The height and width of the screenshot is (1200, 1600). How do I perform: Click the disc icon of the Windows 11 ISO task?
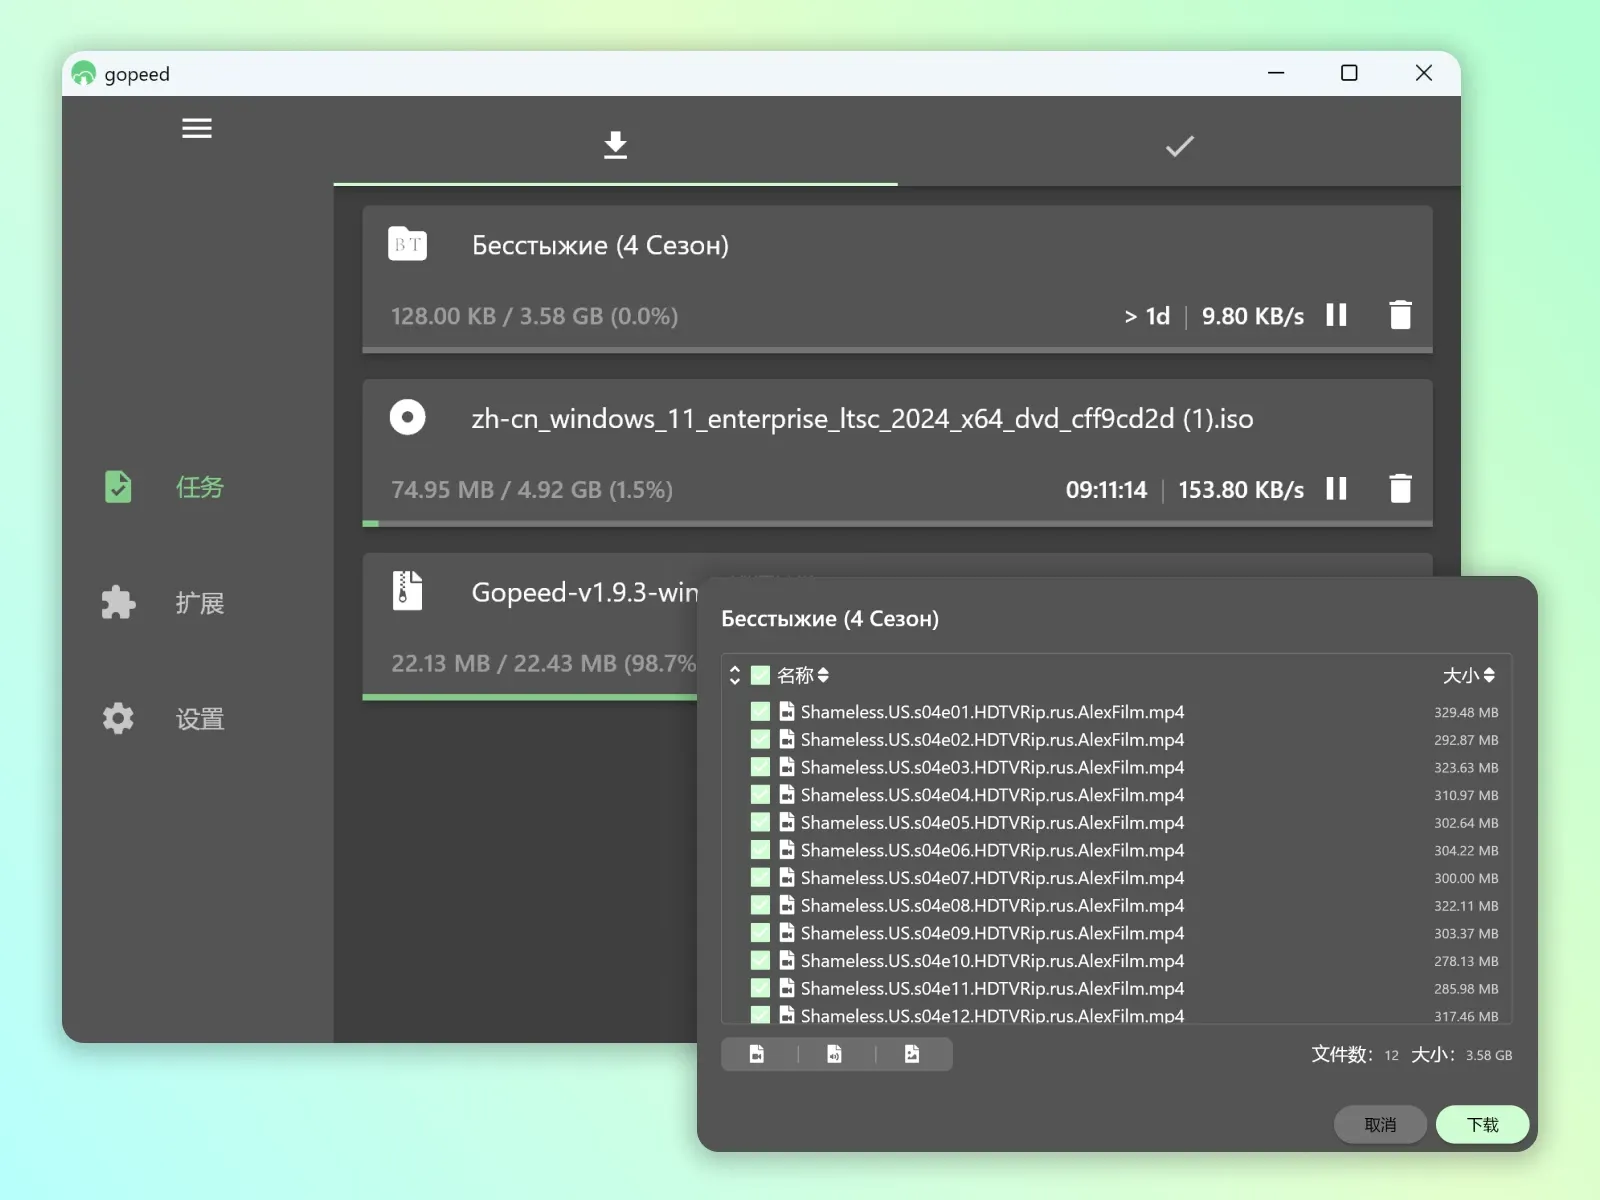(407, 417)
